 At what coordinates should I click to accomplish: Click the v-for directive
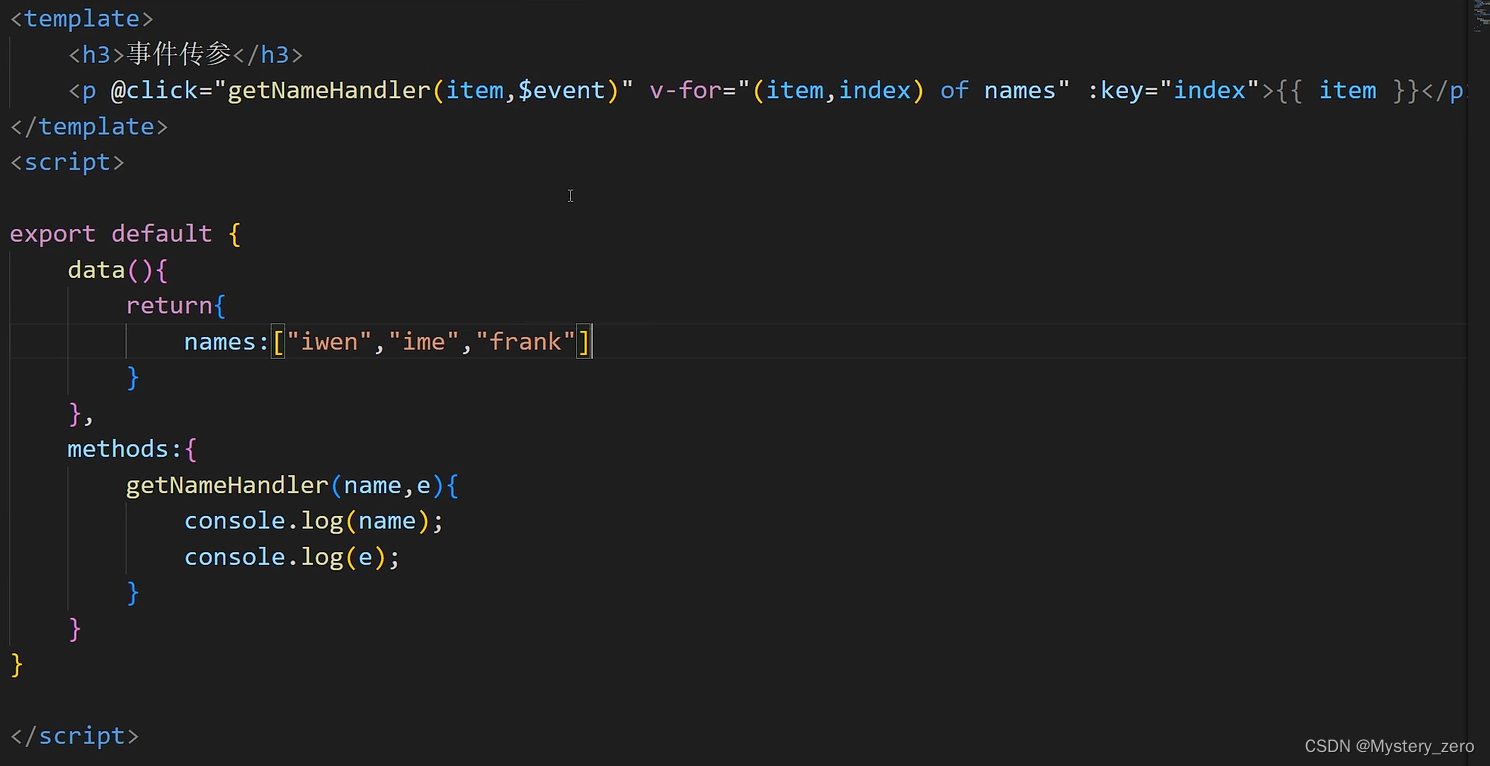coord(686,91)
